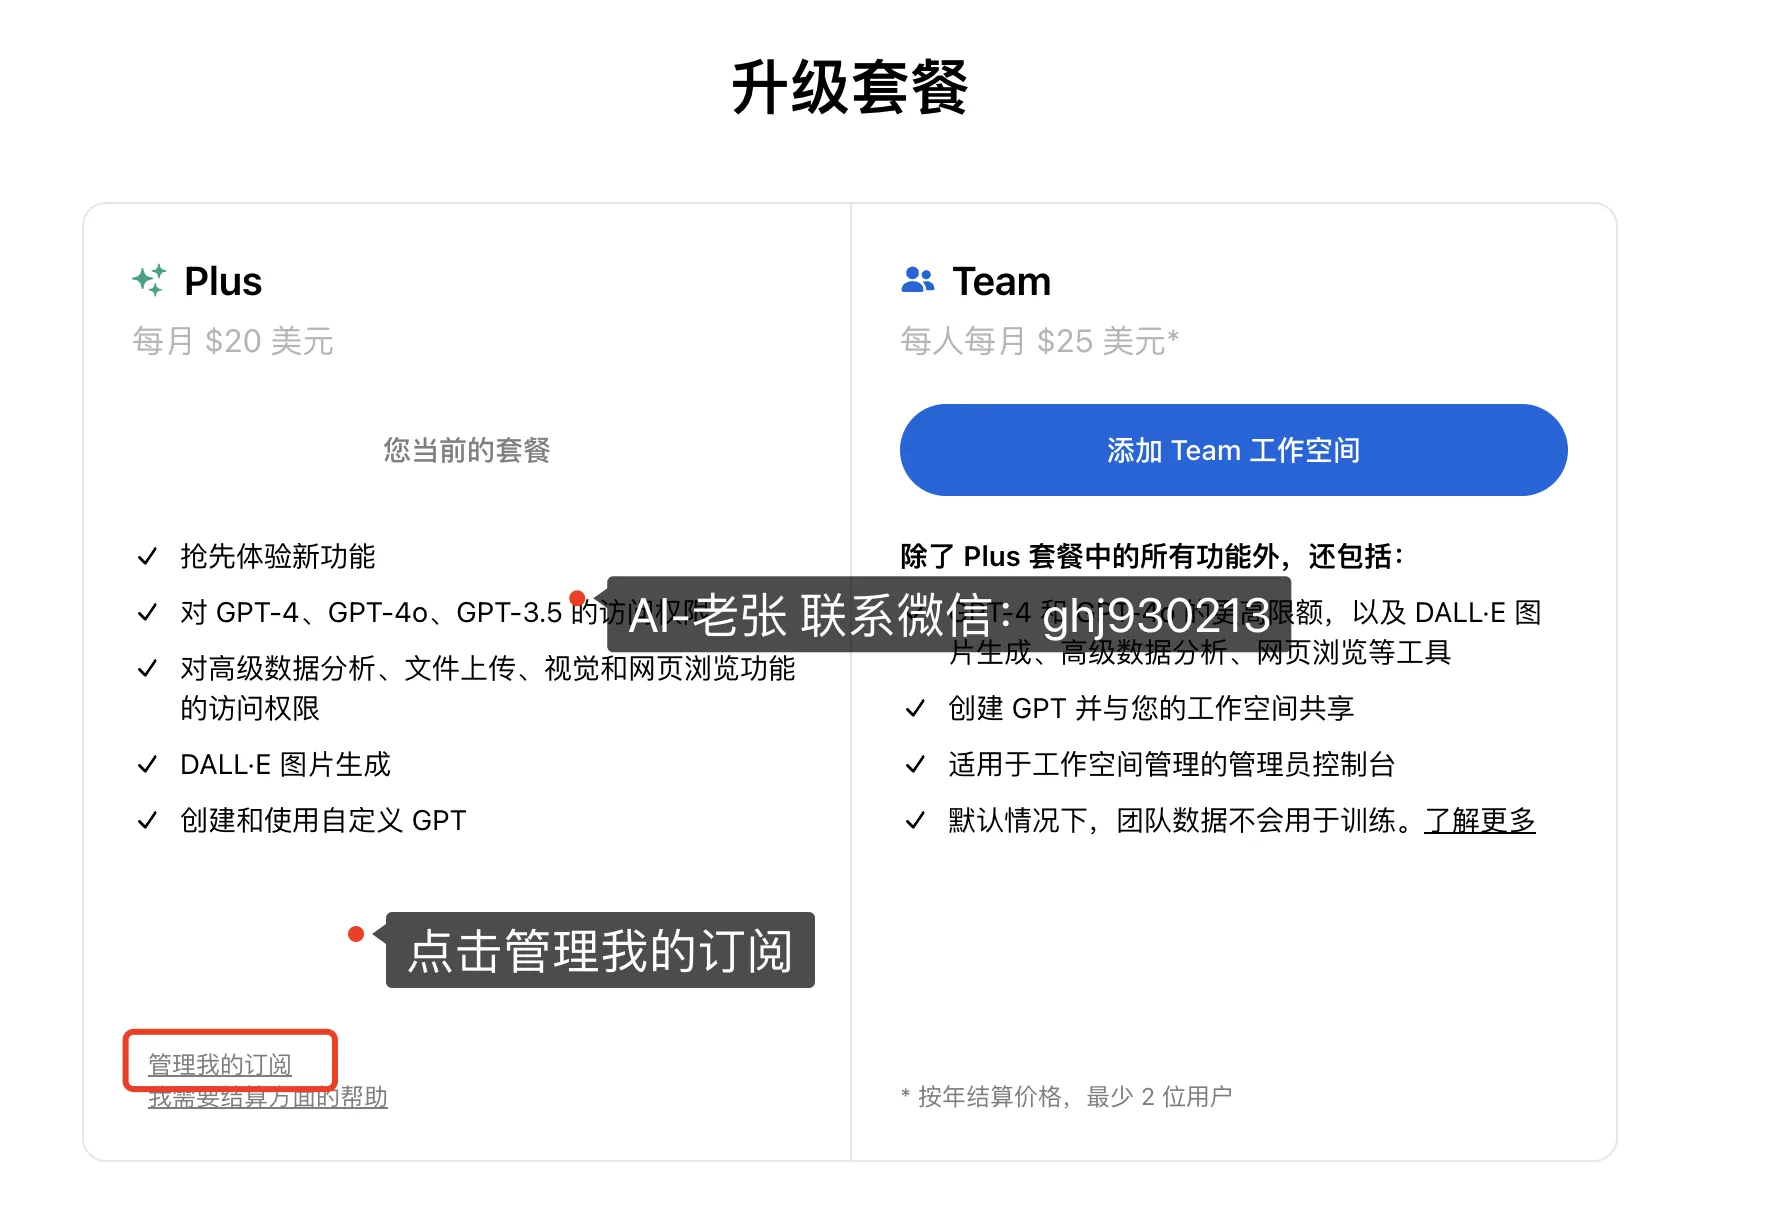The image size is (1786, 1224).
Task: Click the checkmark beside 适用于工作空间管理的管理员控制台
Action: [915, 765]
